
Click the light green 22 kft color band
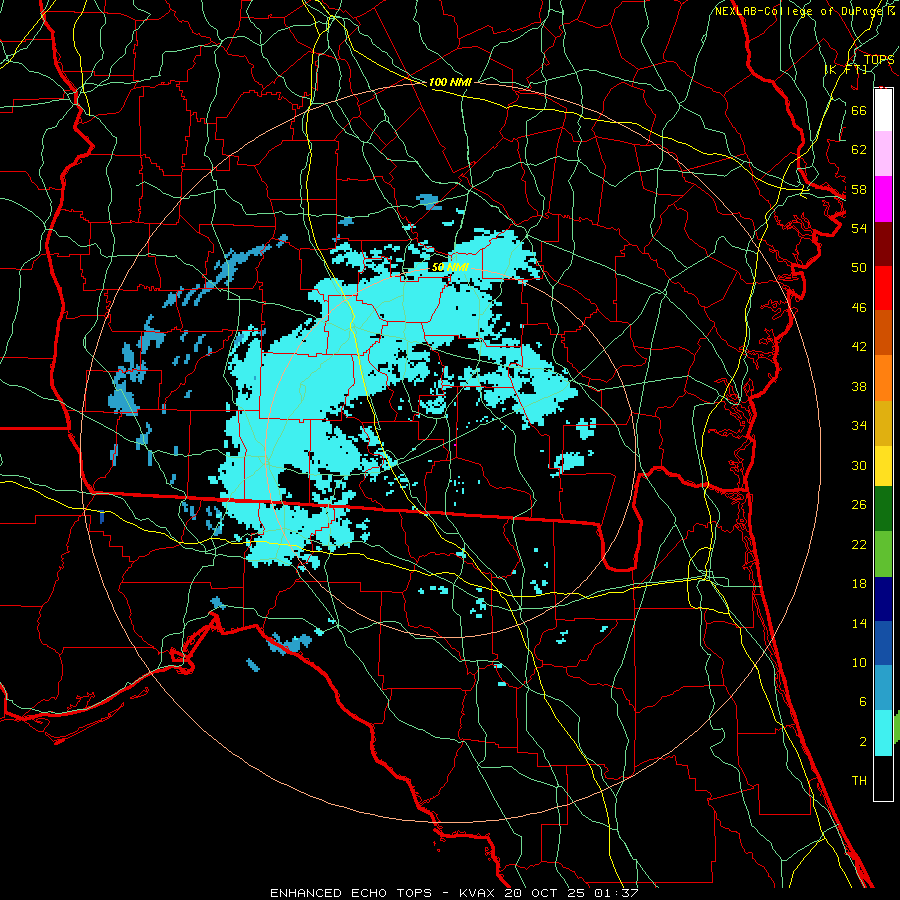883,554
